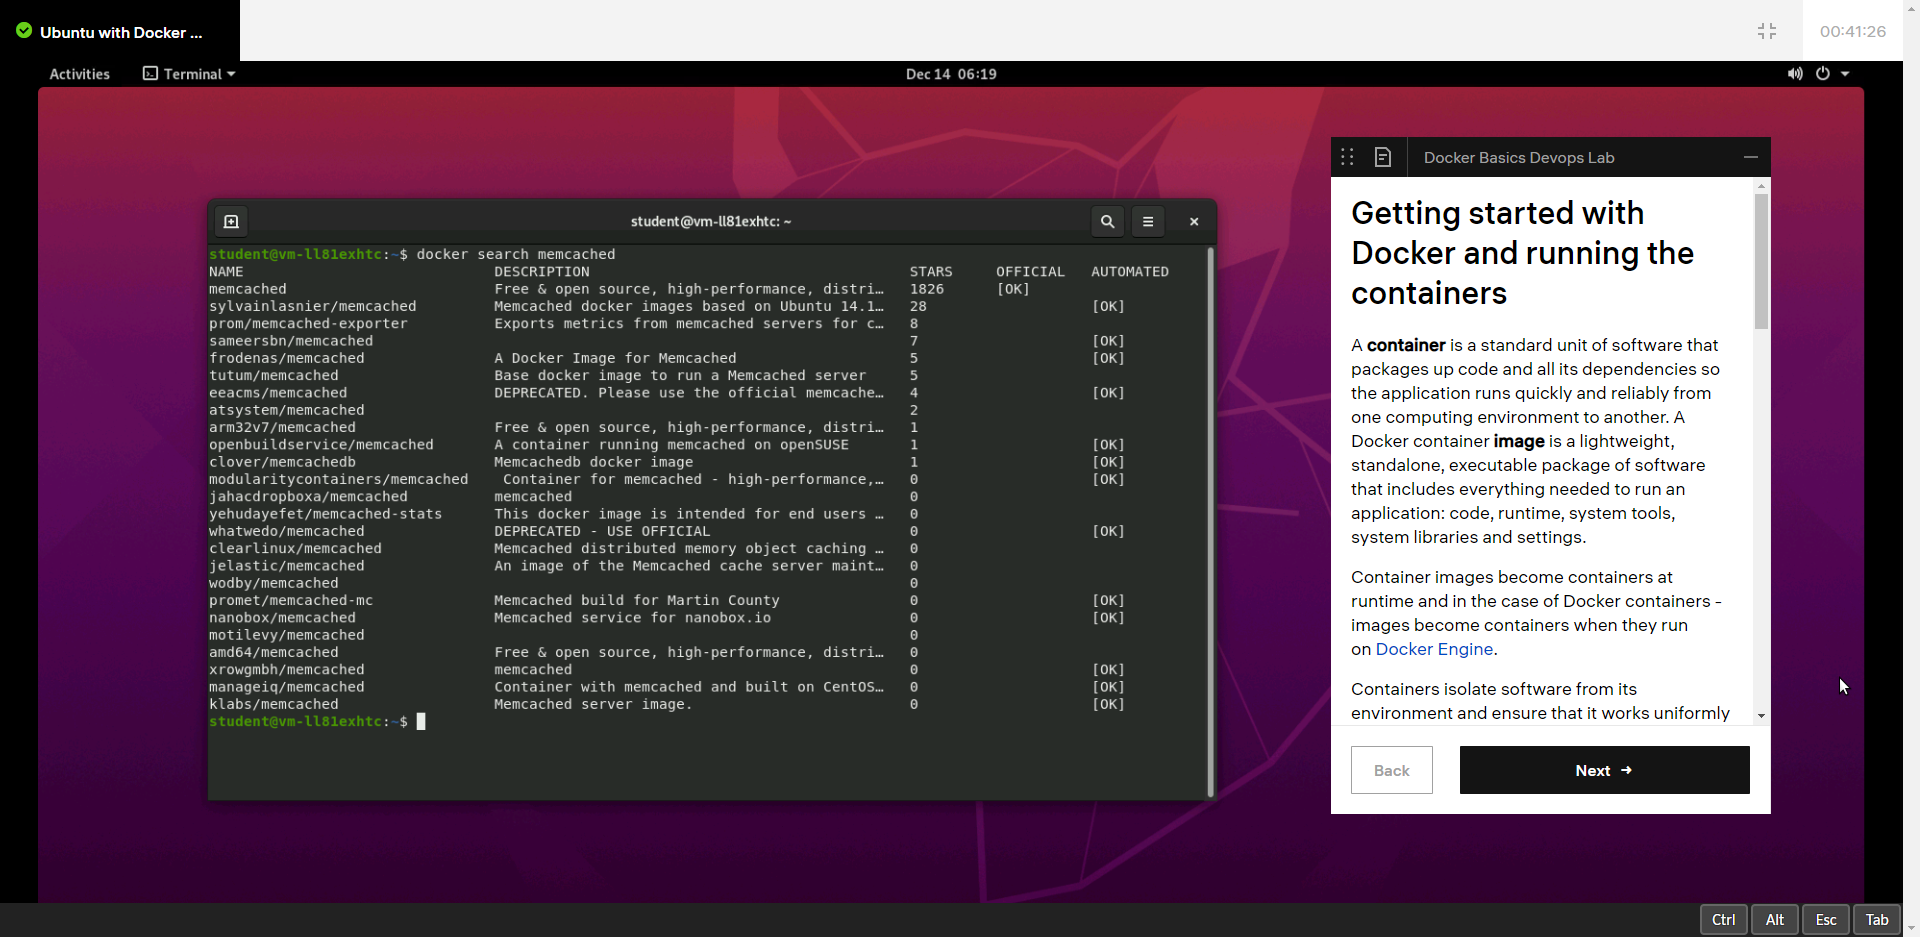Open the Activities overview
Image resolution: width=1920 pixels, height=937 pixels.
pos(80,74)
